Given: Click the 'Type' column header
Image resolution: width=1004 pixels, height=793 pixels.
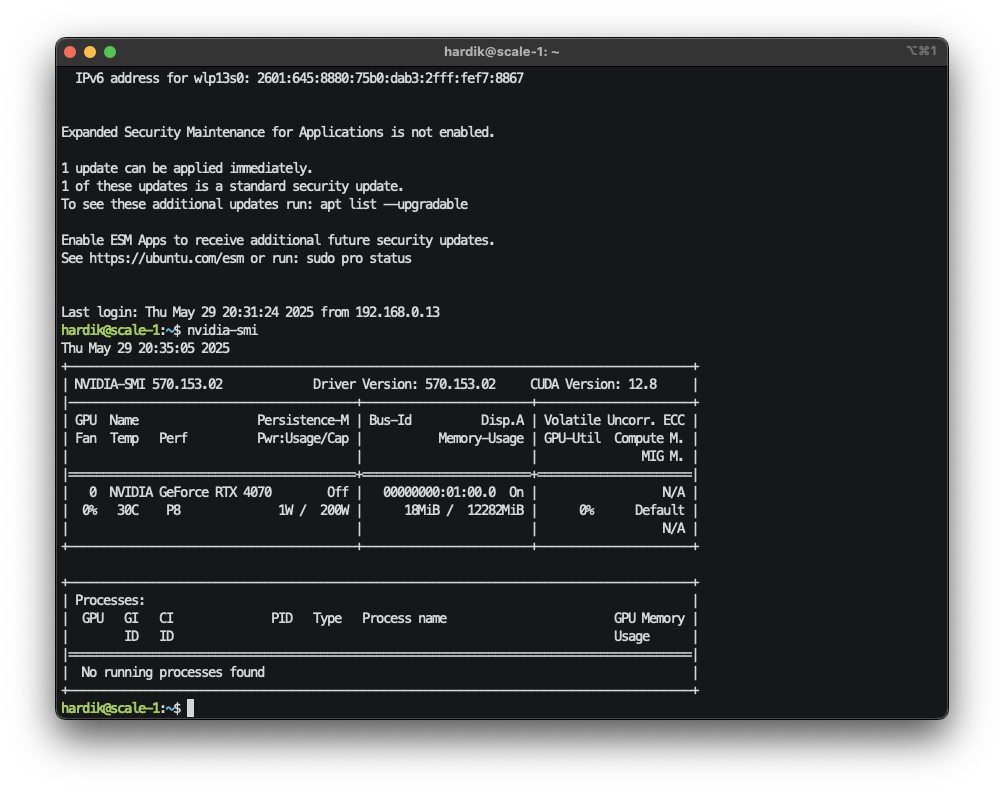Looking at the screenshot, I should click(x=327, y=618).
